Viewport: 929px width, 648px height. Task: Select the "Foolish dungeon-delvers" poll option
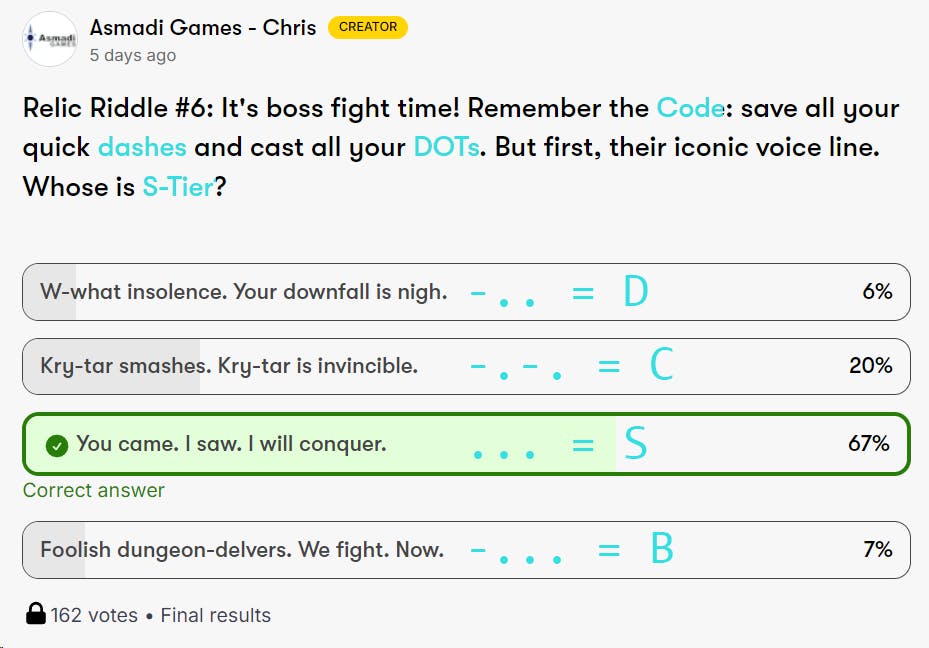(242, 549)
